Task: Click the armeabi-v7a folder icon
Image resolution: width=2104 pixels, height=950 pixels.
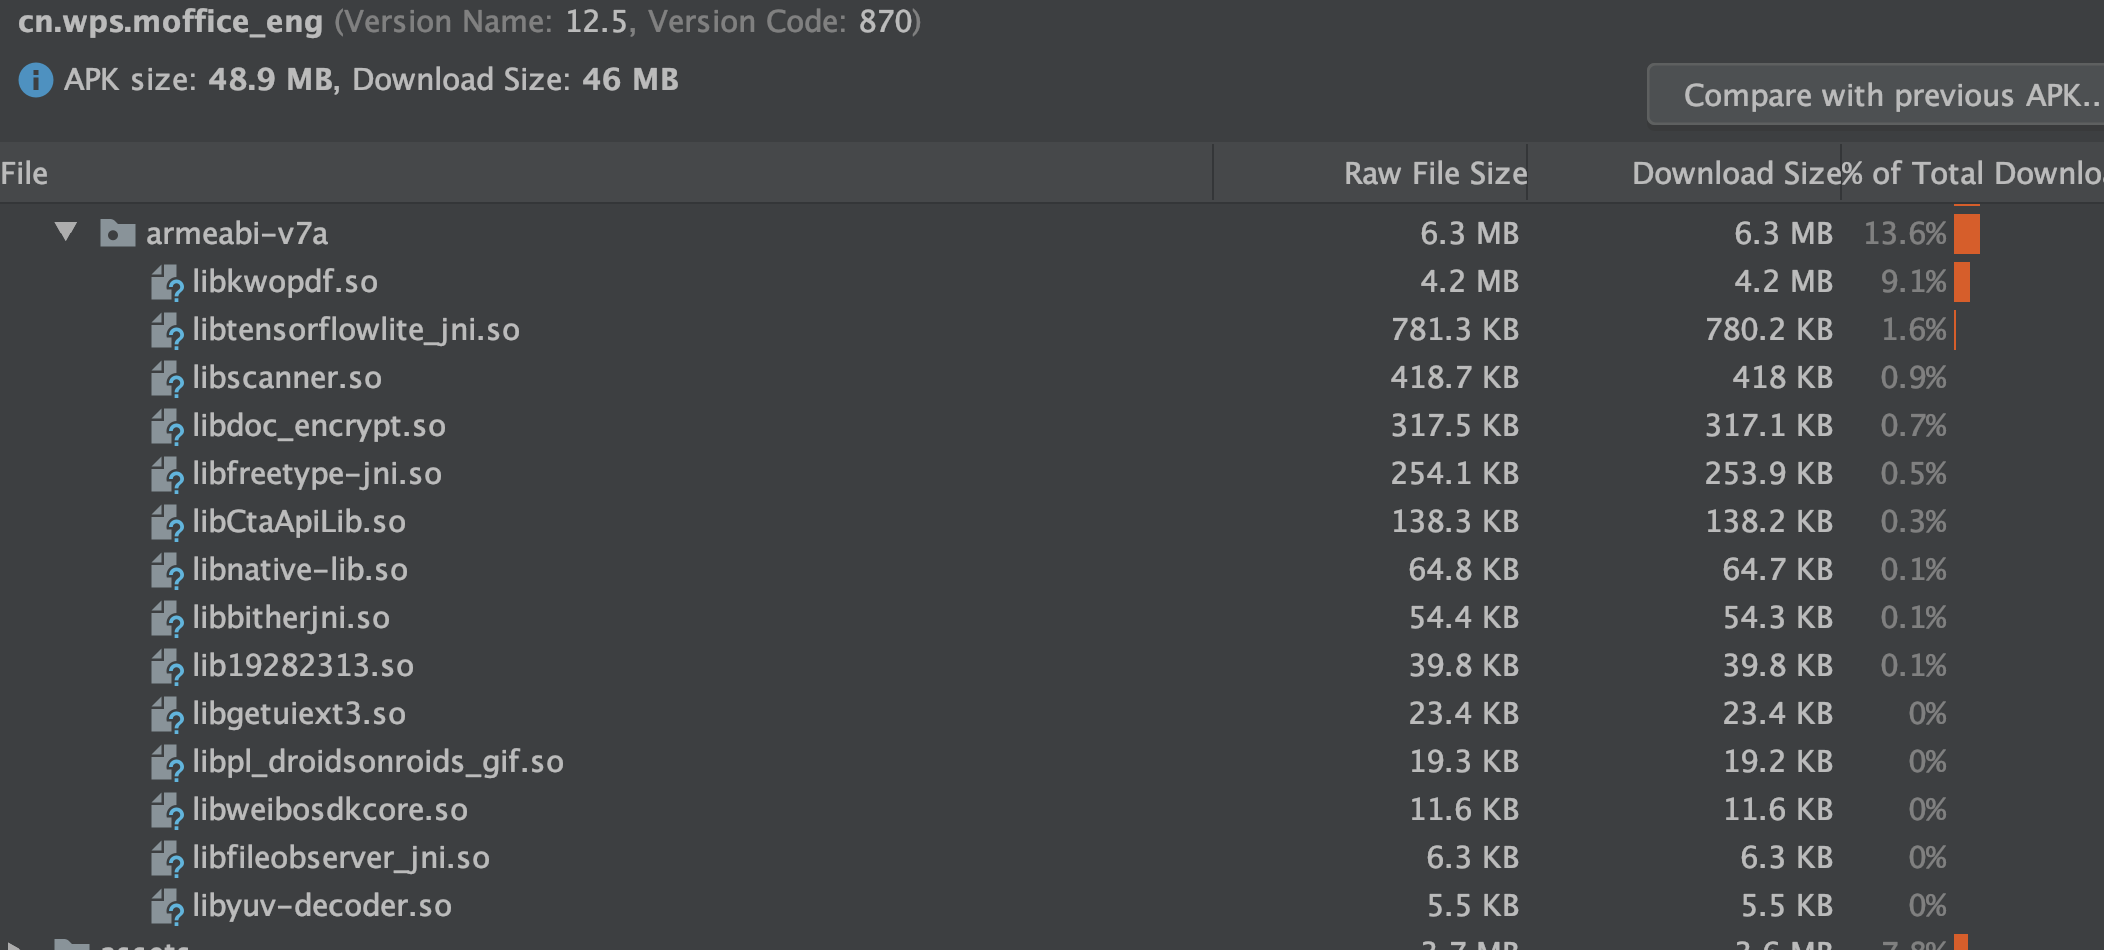Action: click(118, 234)
